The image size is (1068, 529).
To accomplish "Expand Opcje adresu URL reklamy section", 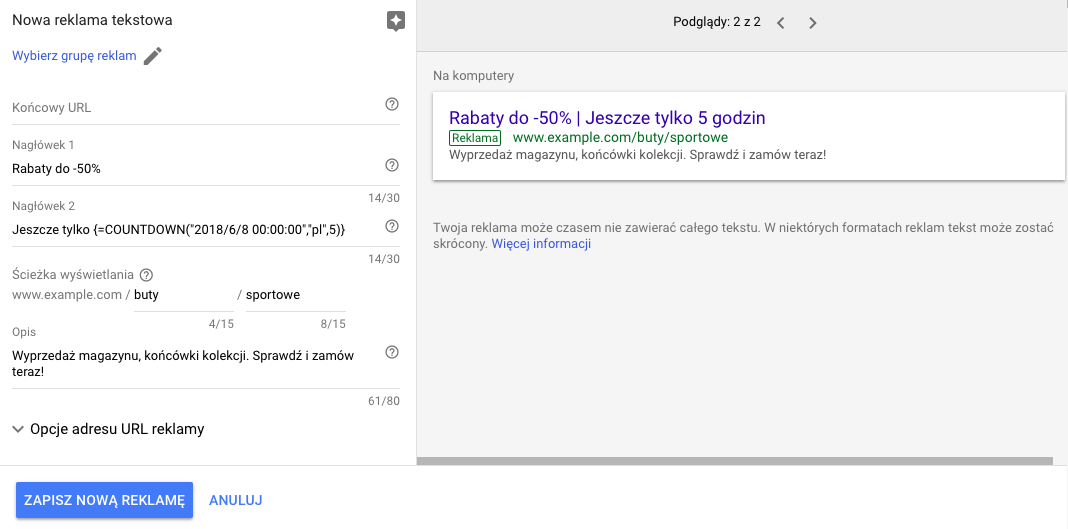I will coord(108,429).
